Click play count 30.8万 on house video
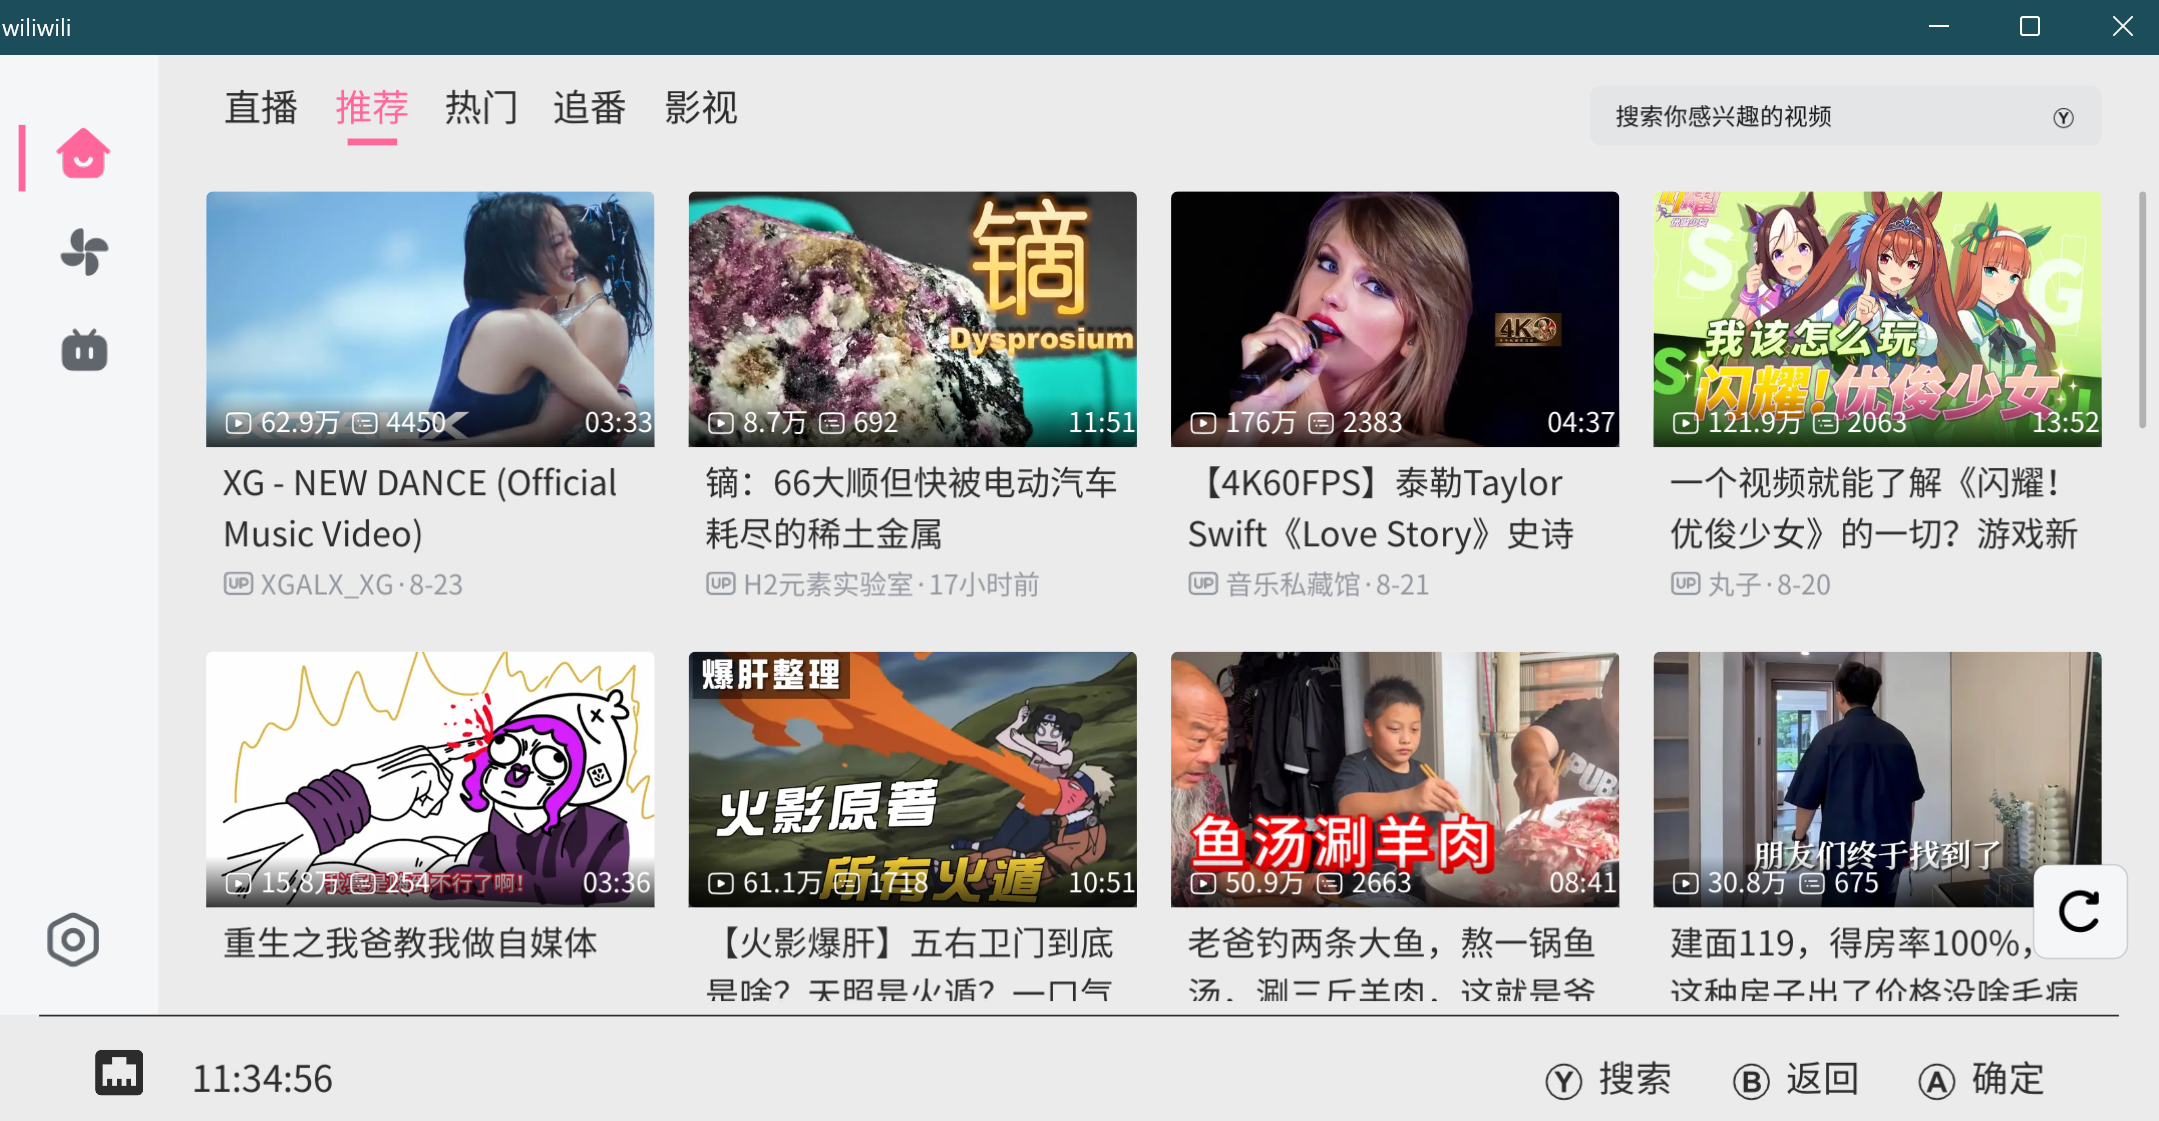Viewport: 2159px width, 1121px height. click(x=1746, y=883)
